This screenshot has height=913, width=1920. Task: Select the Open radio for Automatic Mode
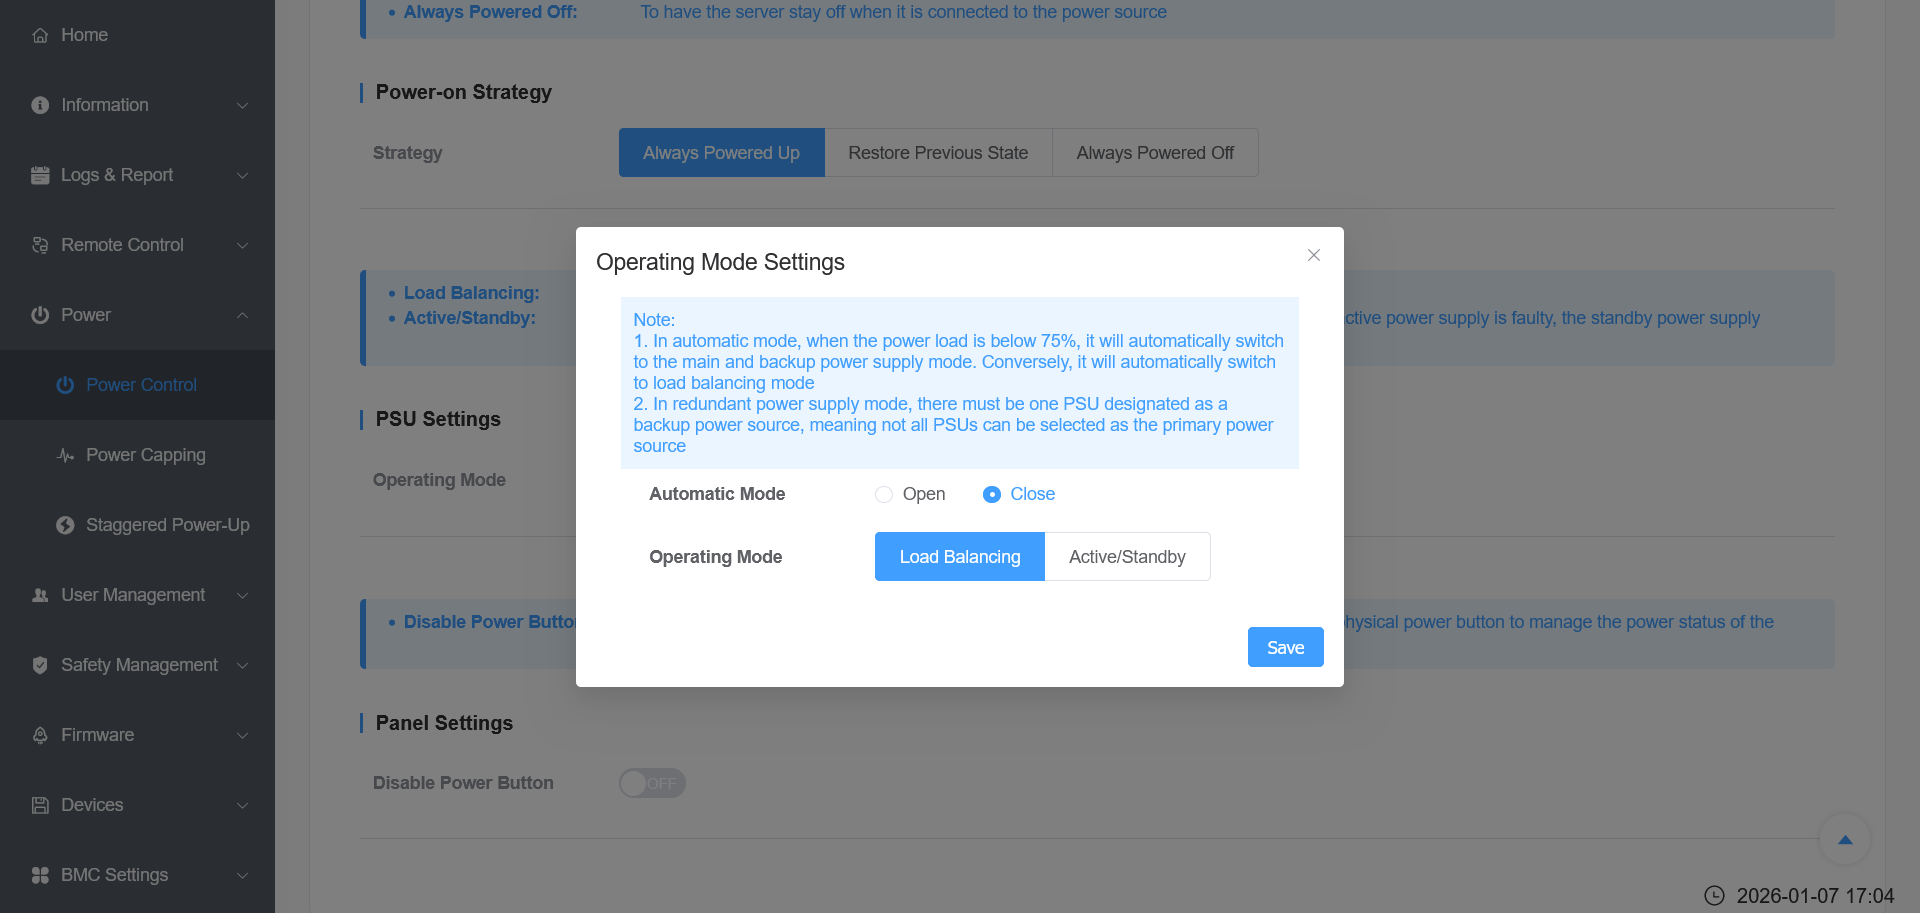884,494
